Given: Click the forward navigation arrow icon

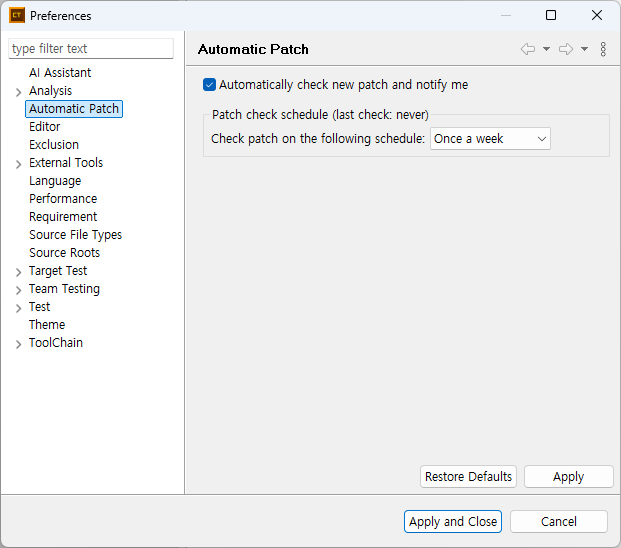Looking at the screenshot, I should pyautogui.click(x=566, y=49).
